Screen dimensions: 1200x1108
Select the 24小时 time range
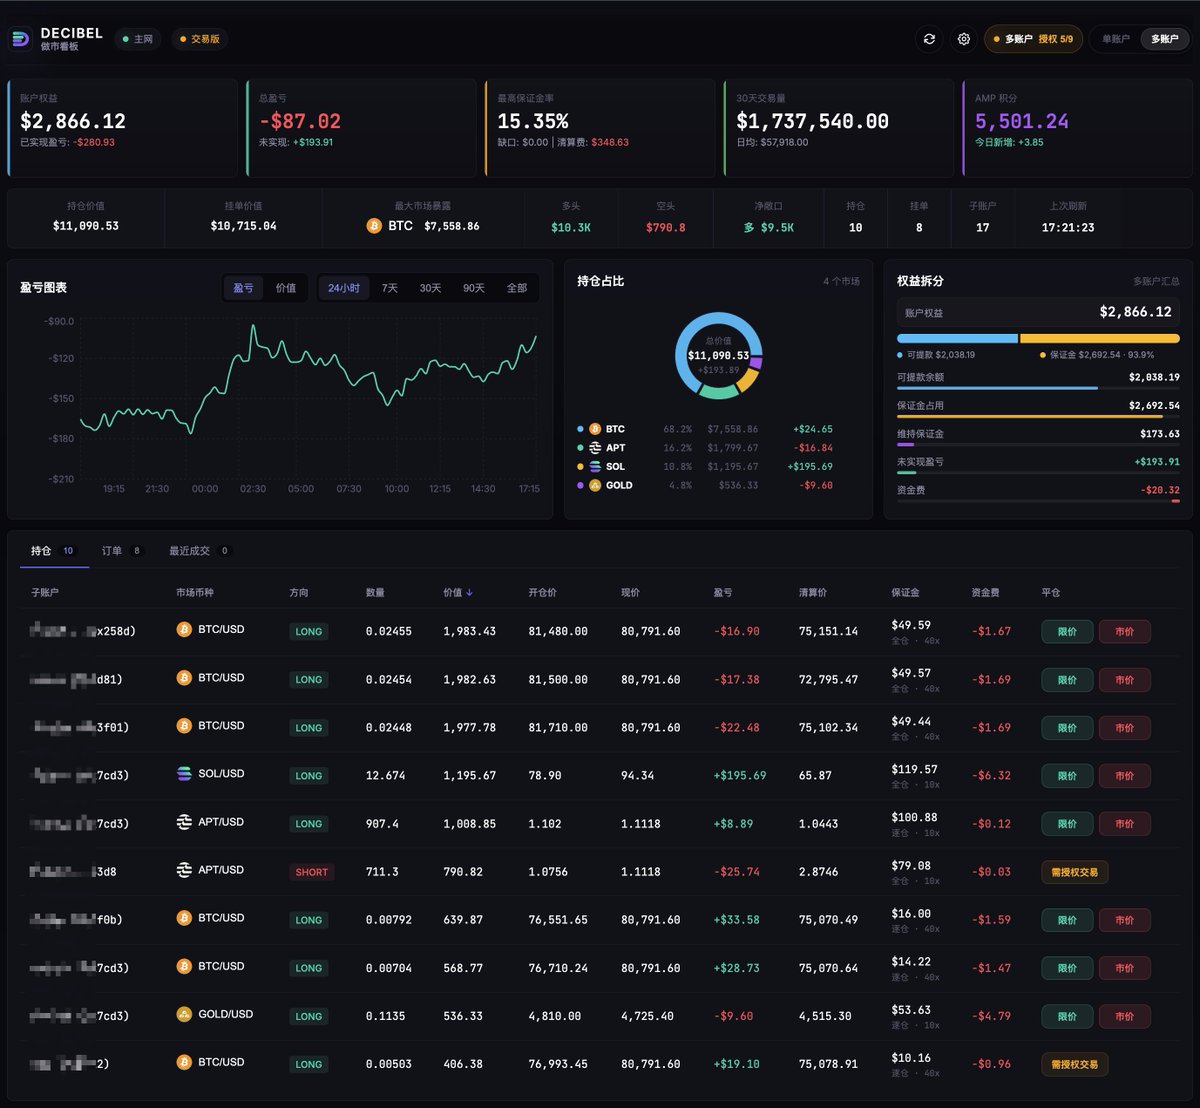pyautogui.click(x=344, y=288)
